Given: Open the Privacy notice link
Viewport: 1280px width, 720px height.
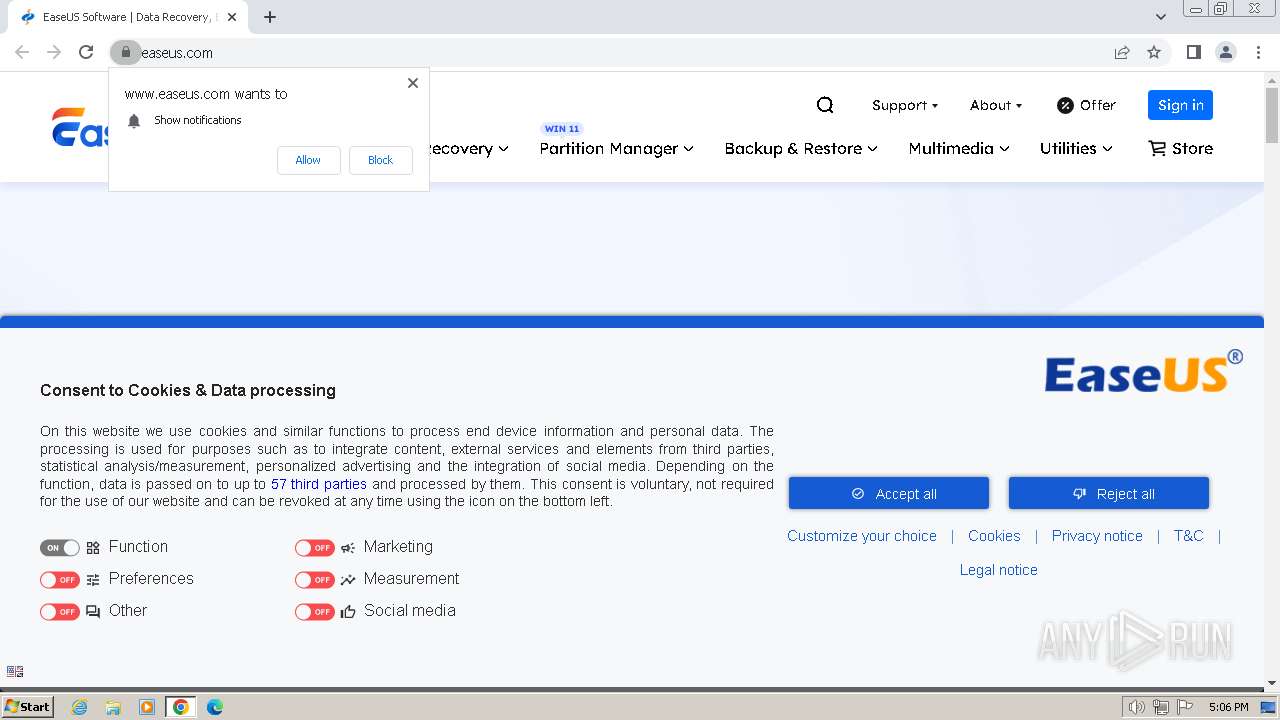Looking at the screenshot, I should click(x=1097, y=536).
